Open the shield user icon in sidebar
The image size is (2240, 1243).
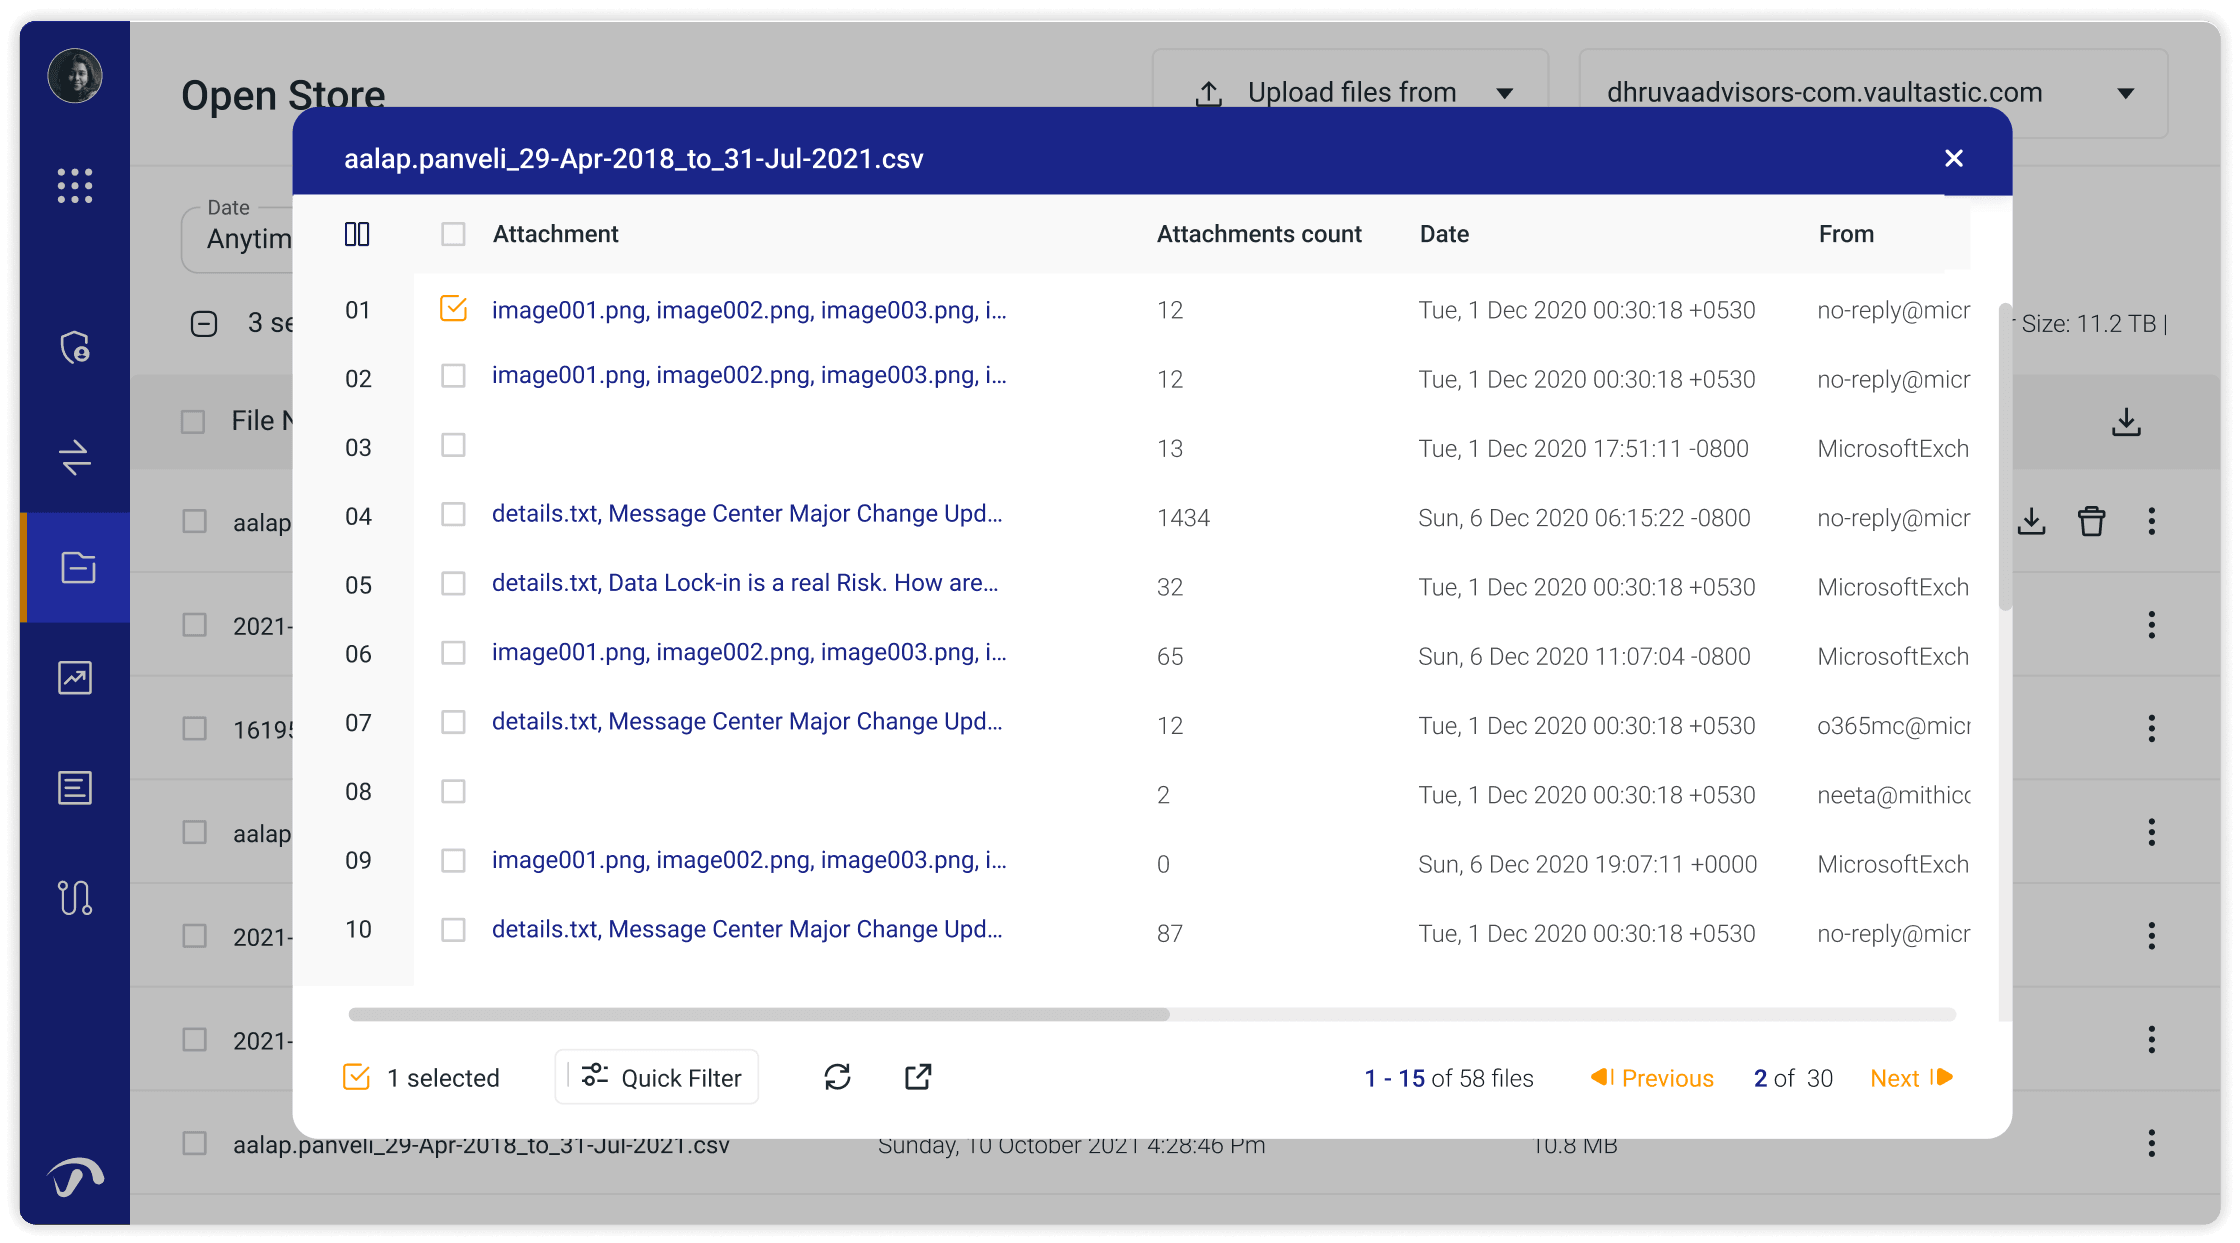(75, 348)
